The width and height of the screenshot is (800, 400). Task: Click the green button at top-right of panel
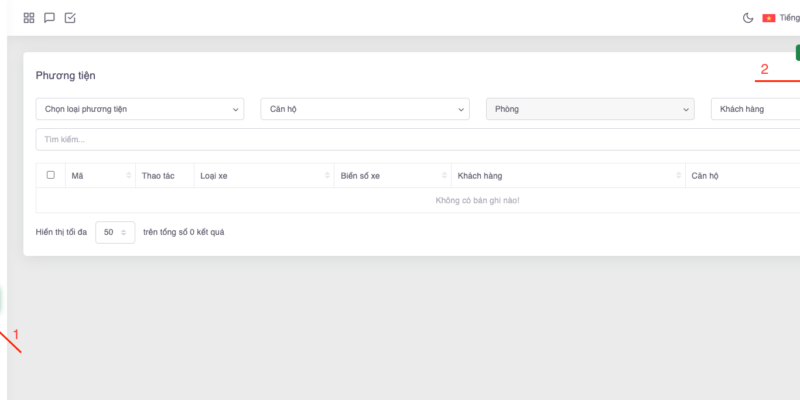tap(797, 53)
